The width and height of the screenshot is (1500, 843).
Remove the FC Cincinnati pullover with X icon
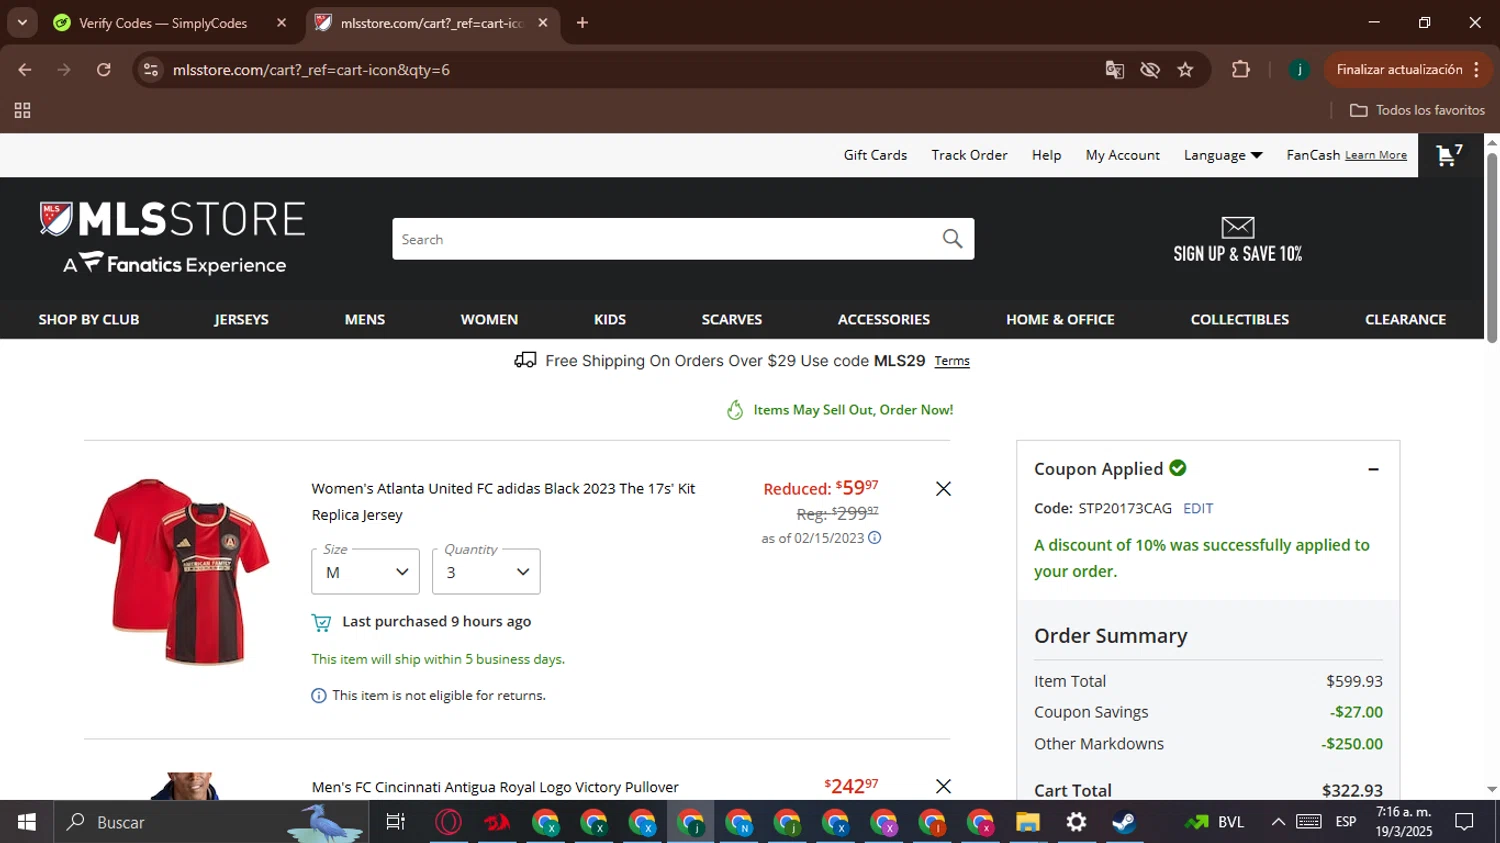coord(943,787)
